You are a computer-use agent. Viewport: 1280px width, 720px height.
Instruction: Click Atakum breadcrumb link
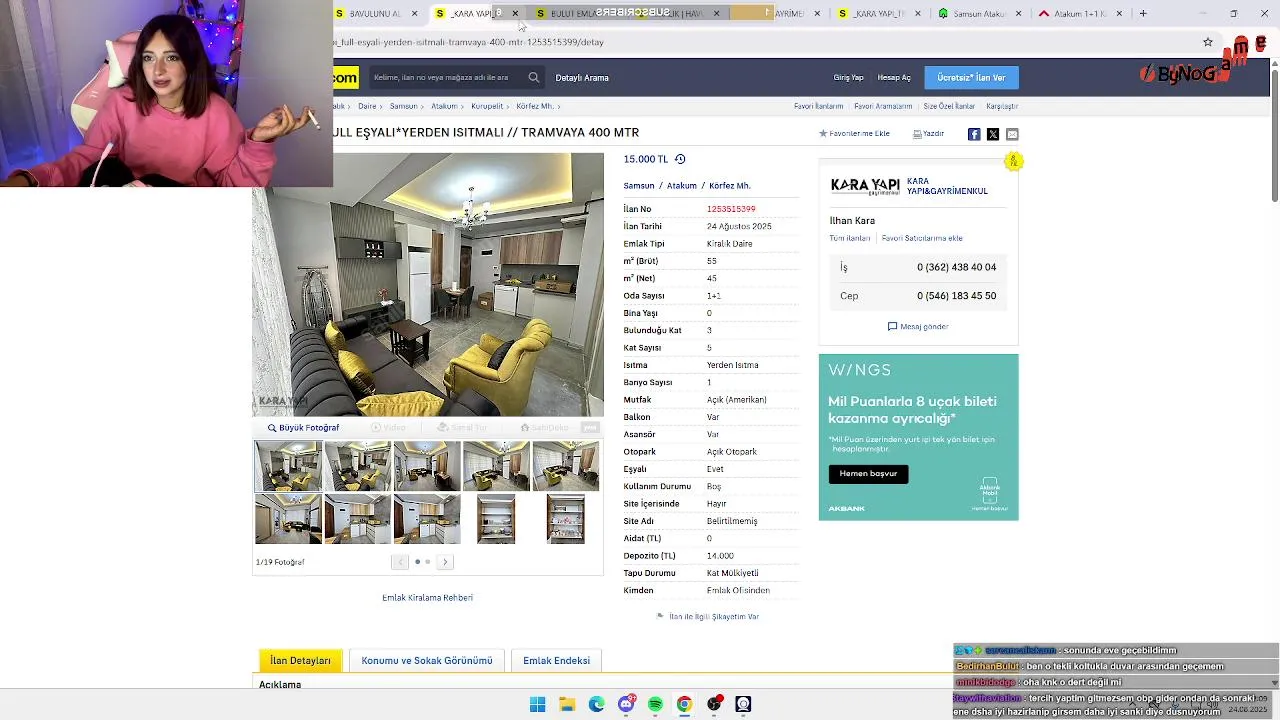[444, 106]
